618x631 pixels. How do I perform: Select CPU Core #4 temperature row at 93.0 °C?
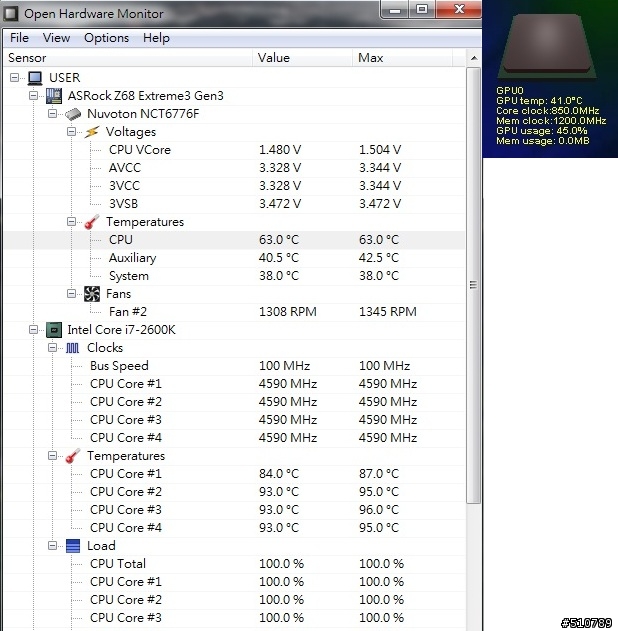point(235,528)
